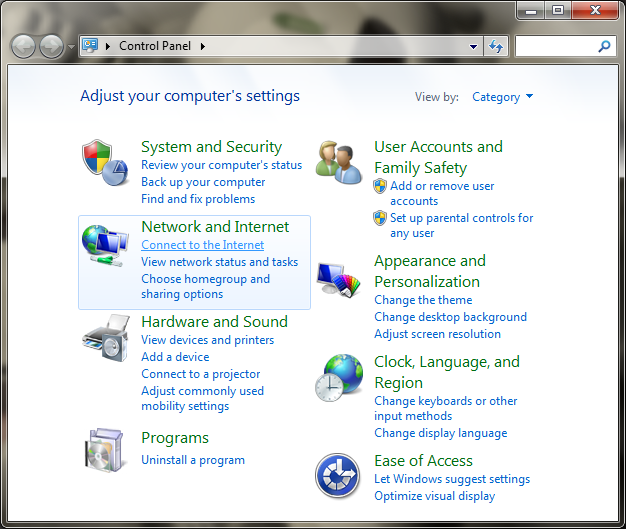
Task: Open the Network and Internet globe icon
Action: pyautogui.click(x=105, y=245)
